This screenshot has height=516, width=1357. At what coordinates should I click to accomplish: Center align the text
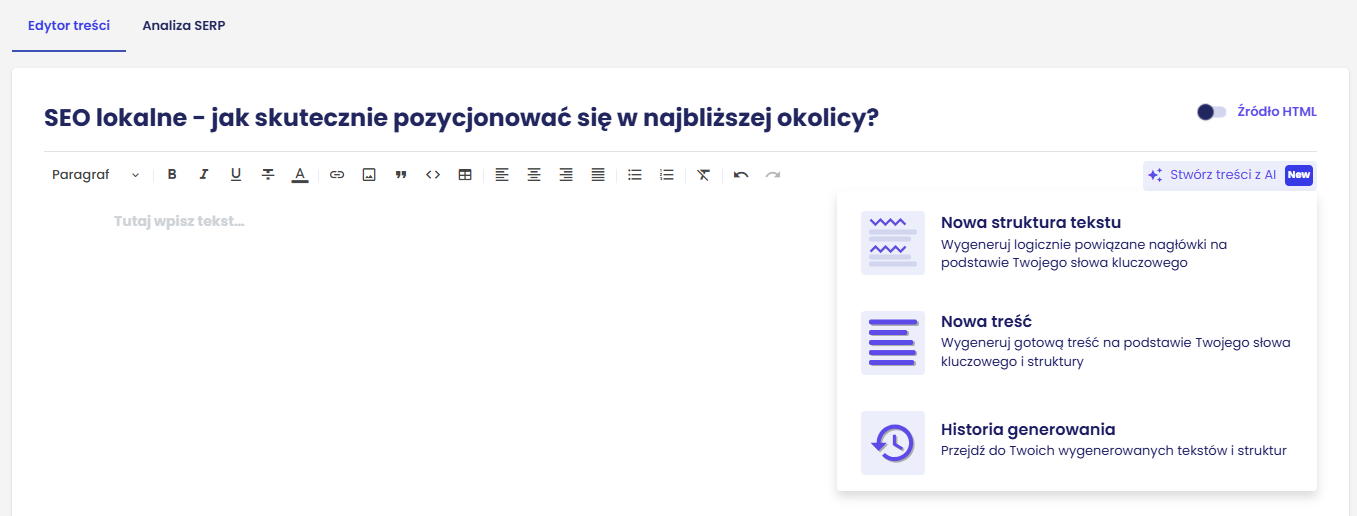coord(534,175)
